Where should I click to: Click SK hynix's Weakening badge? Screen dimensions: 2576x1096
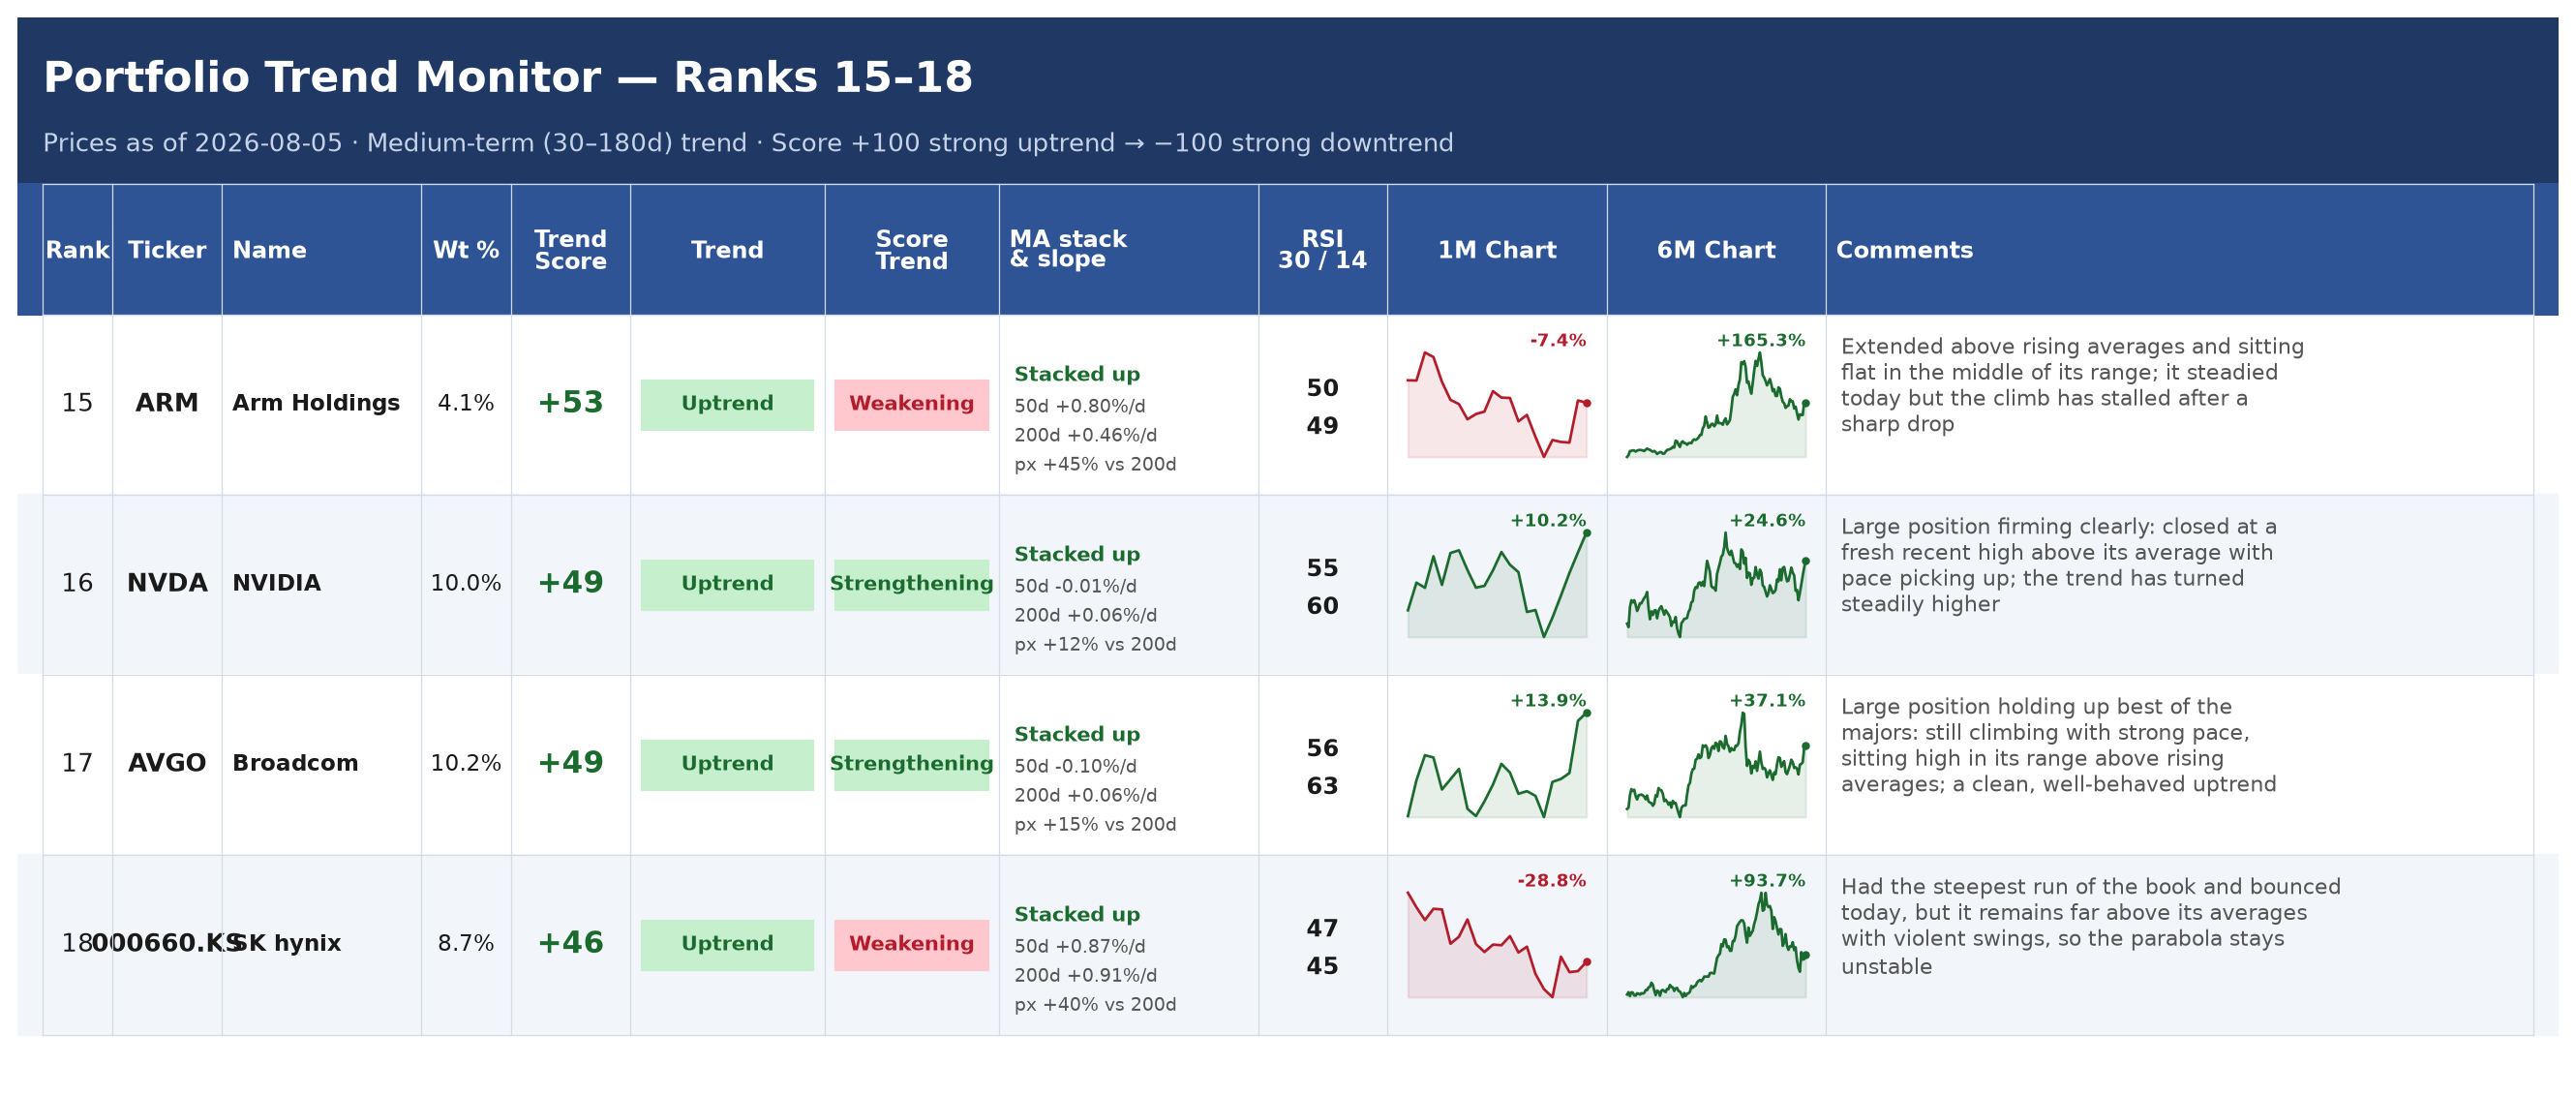click(911, 944)
